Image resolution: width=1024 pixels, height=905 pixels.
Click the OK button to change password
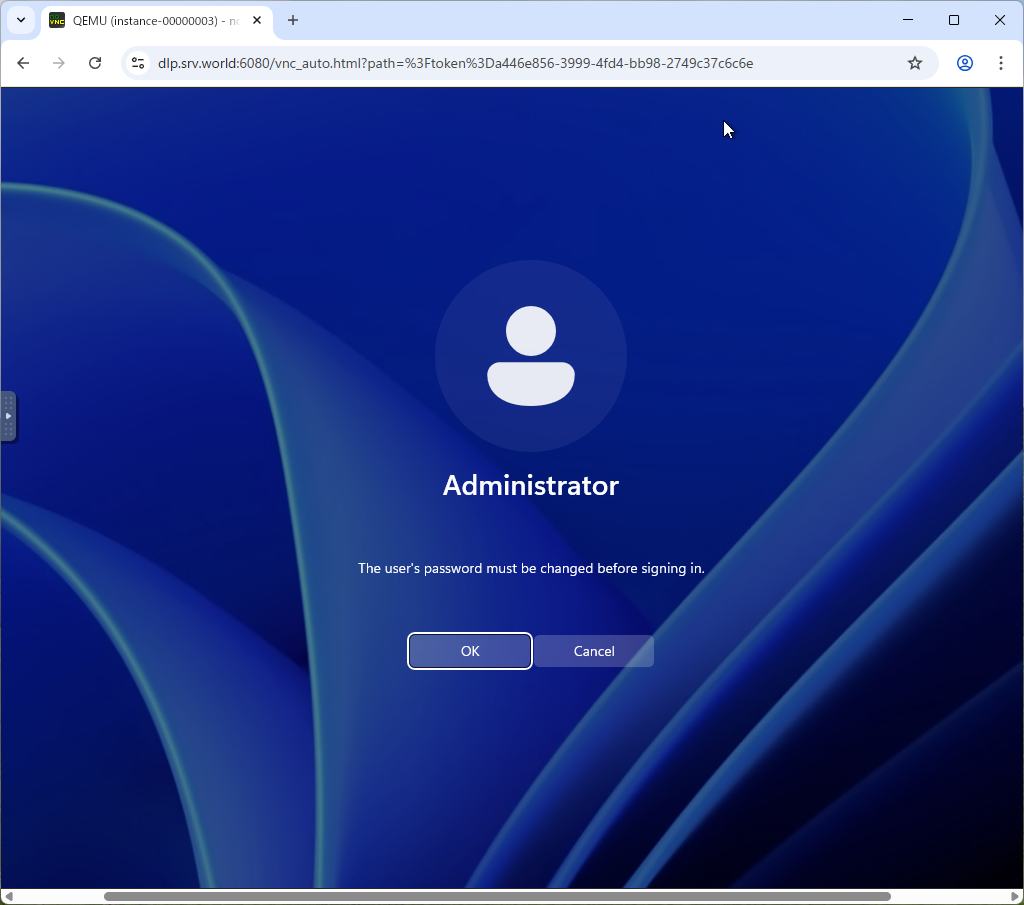tap(469, 651)
